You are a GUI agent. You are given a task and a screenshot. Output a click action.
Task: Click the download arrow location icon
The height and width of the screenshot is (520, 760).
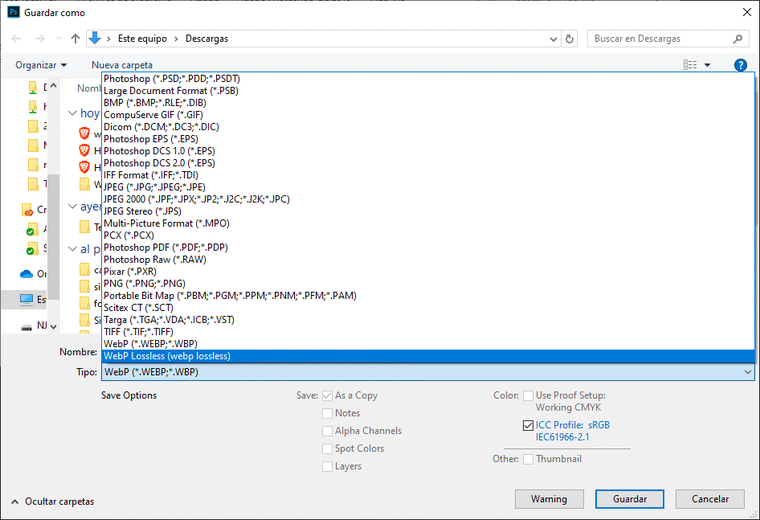point(95,38)
